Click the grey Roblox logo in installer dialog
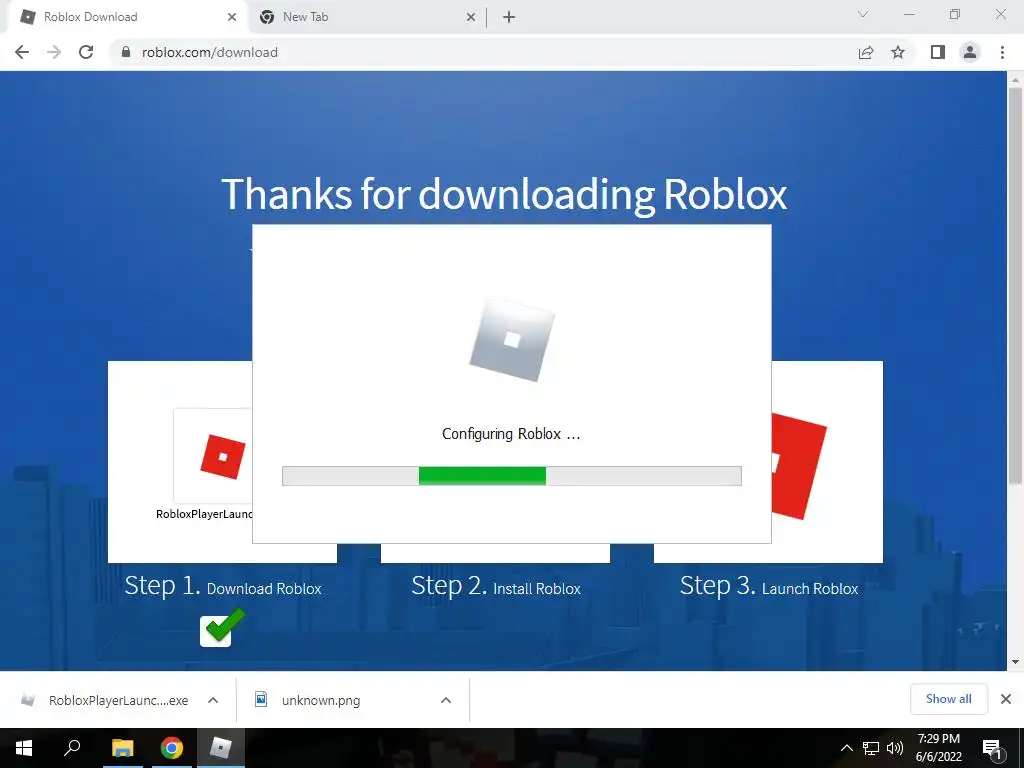1024x768 pixels. pyautogui.click(x=512, y=340)
